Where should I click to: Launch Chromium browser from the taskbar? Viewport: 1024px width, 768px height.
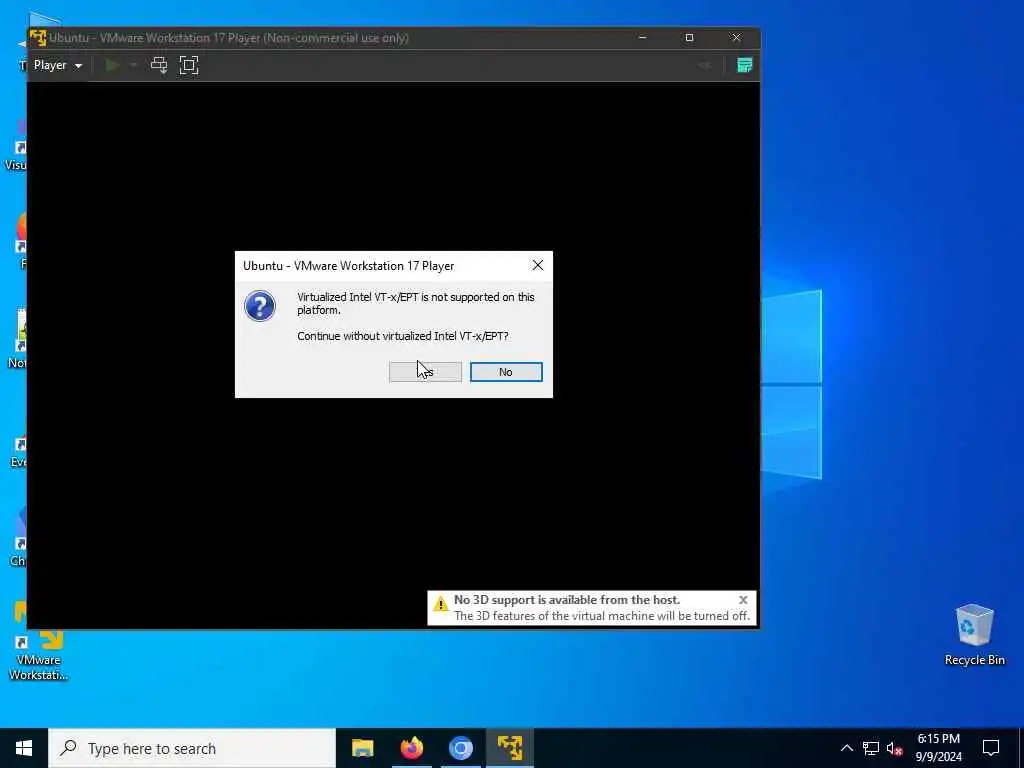coord(460,748)
